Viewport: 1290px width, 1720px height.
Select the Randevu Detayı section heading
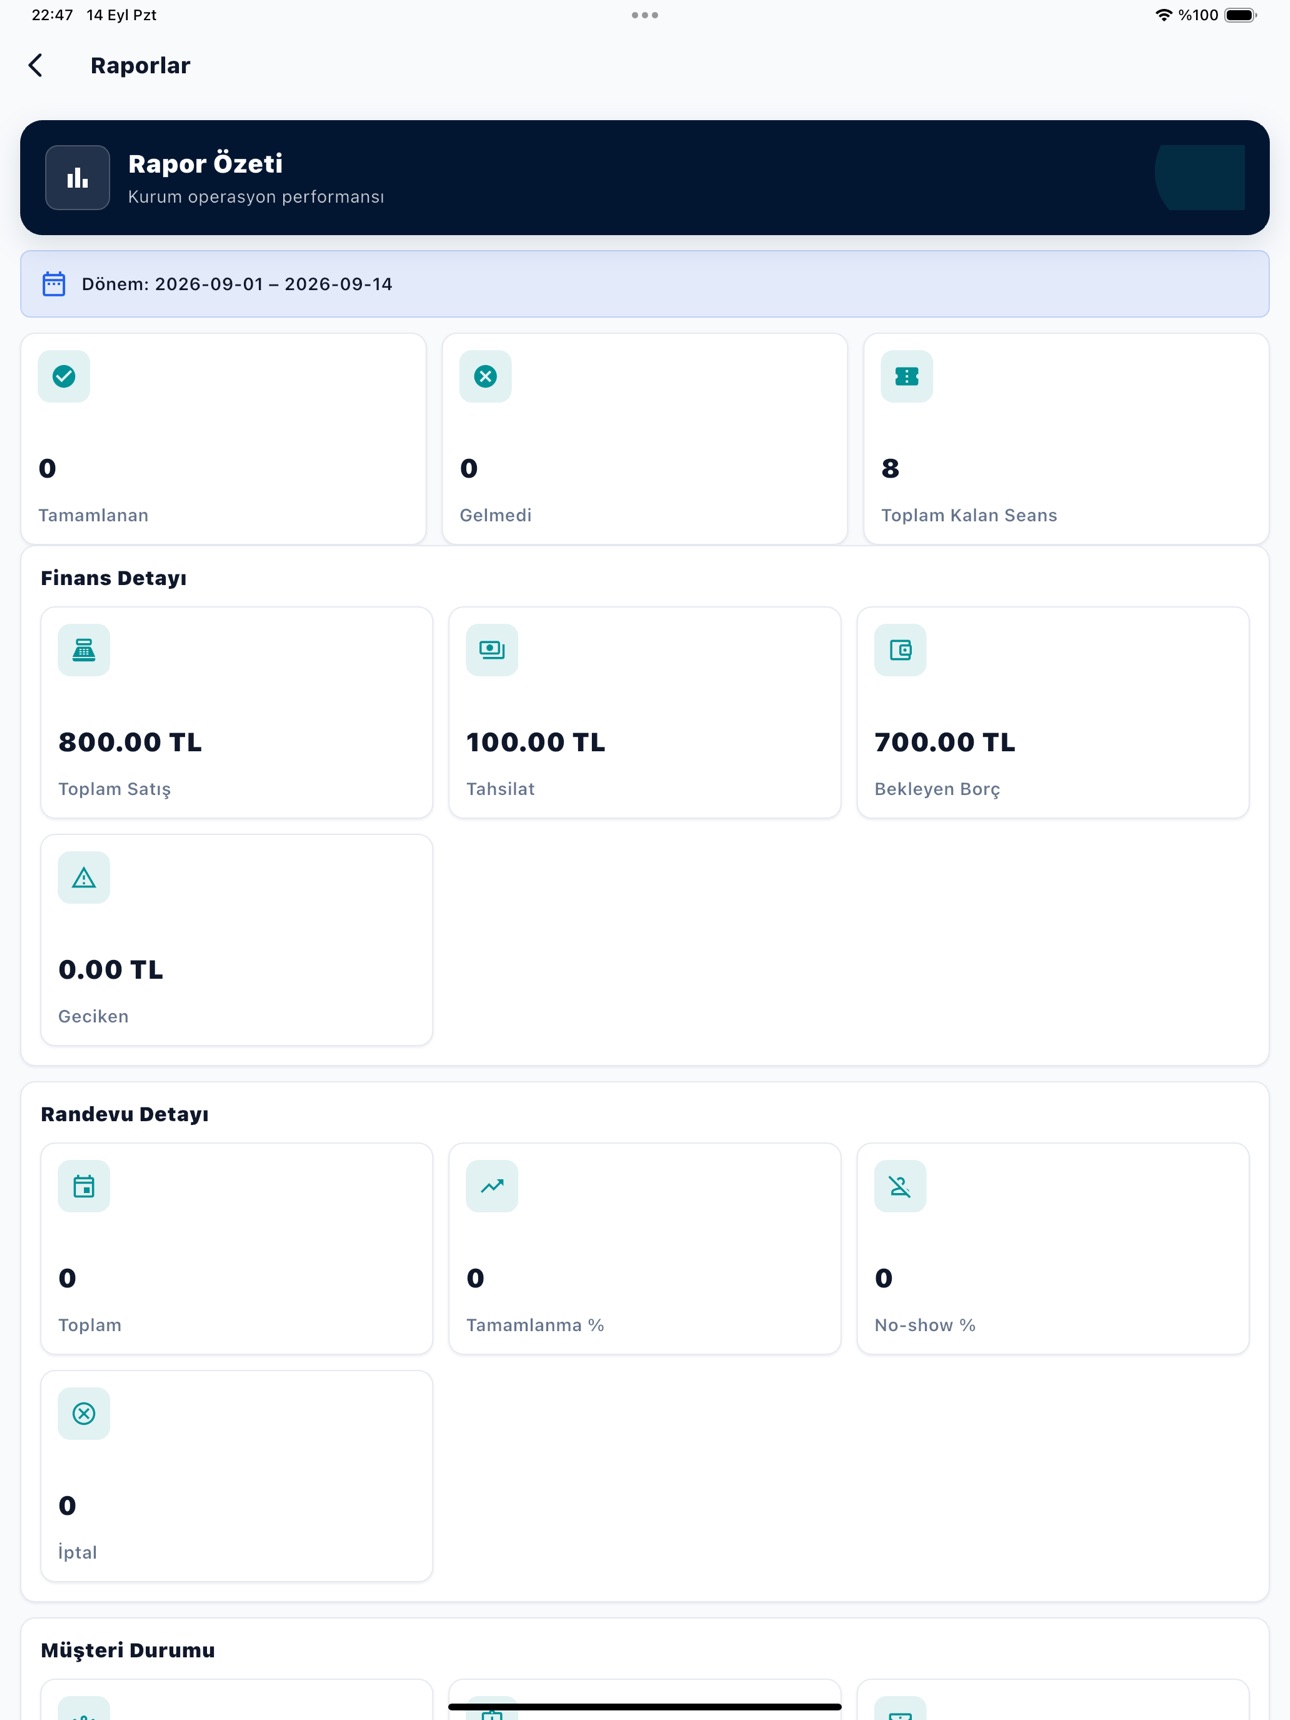(x=125, y=1114)
